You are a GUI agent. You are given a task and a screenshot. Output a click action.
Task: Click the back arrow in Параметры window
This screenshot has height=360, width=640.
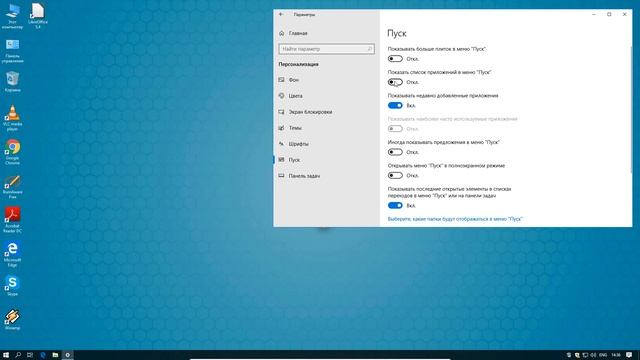tap(281, 14)
